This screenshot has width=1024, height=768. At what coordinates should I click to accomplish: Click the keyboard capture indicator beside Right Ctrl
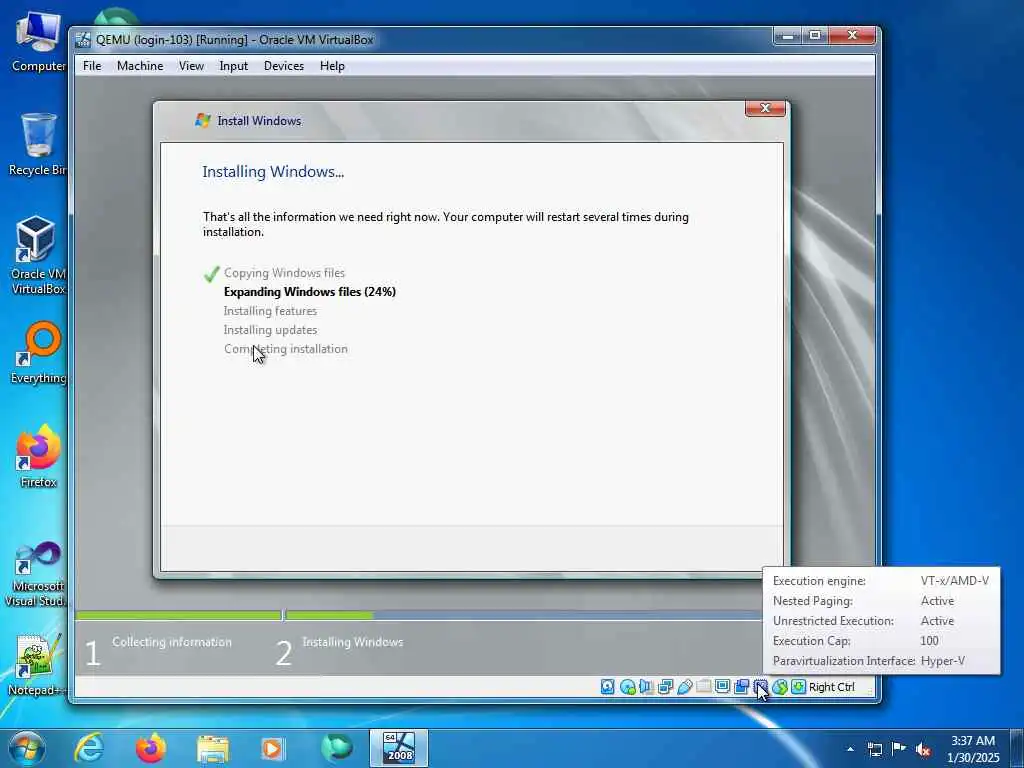(798, 686)
